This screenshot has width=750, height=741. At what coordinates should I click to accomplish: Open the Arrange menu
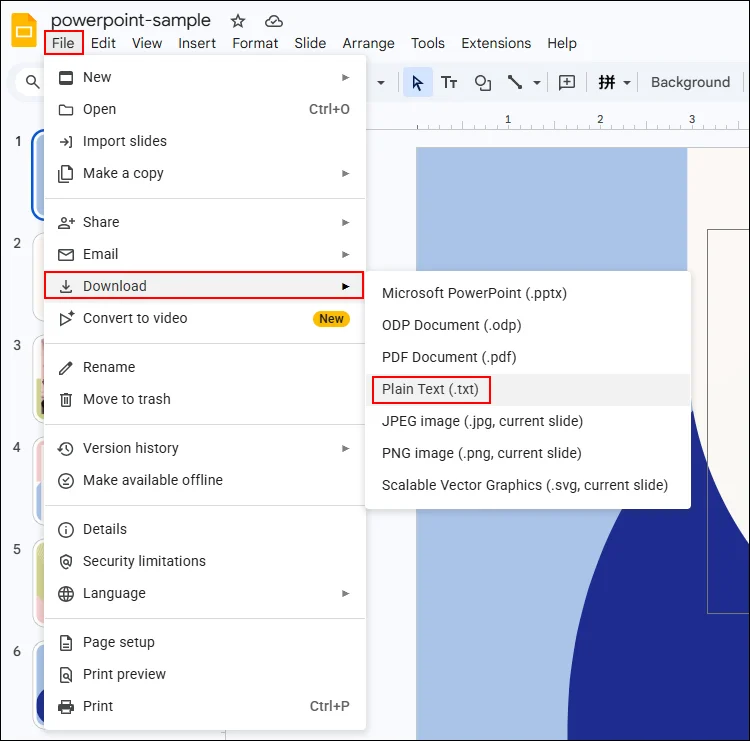[368, 43]
